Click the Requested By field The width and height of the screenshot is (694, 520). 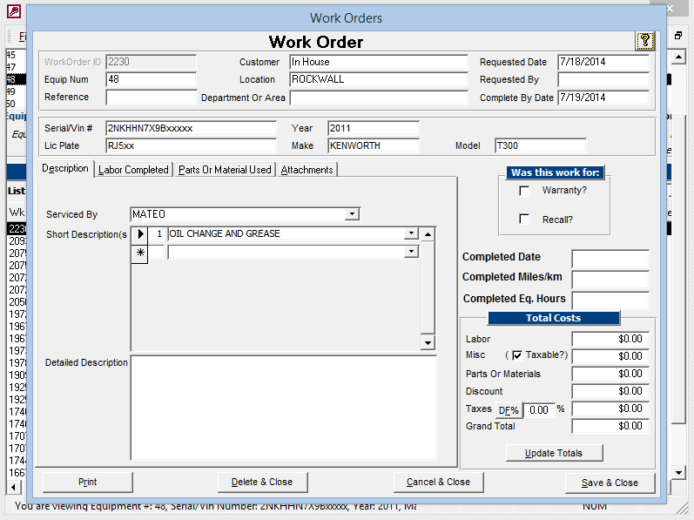[603, 80]
